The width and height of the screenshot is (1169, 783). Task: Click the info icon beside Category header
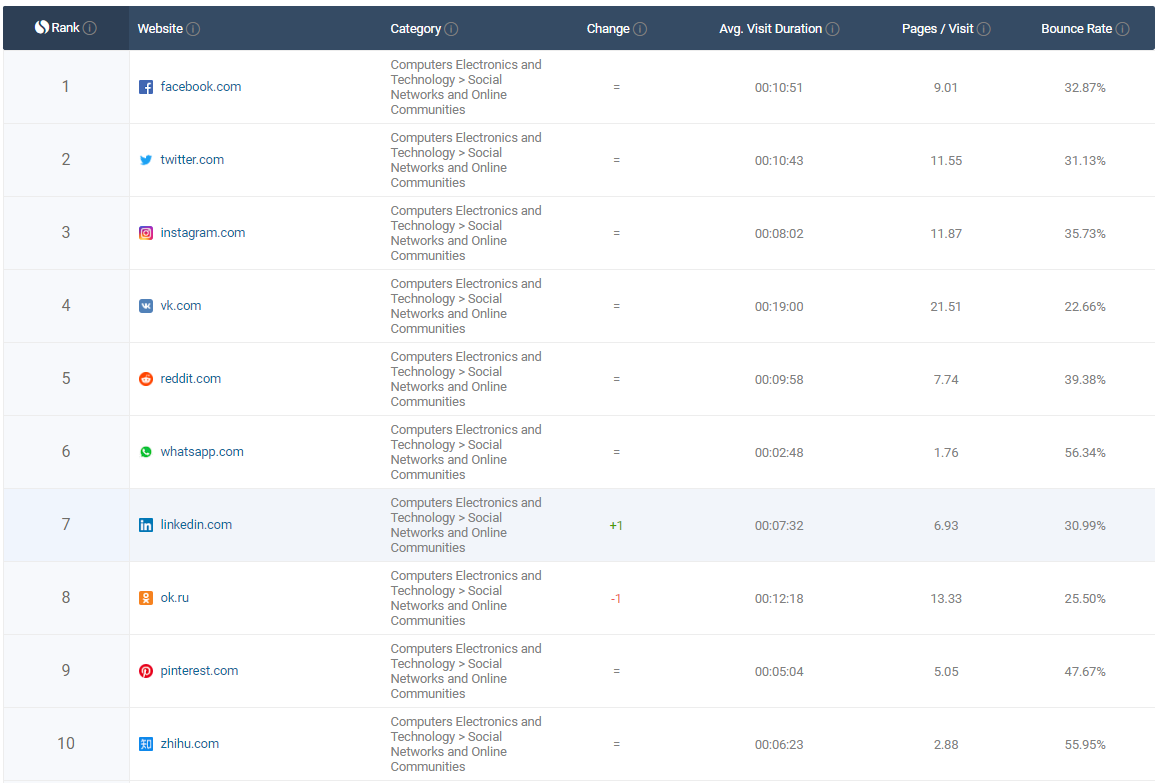coord(451,29)
